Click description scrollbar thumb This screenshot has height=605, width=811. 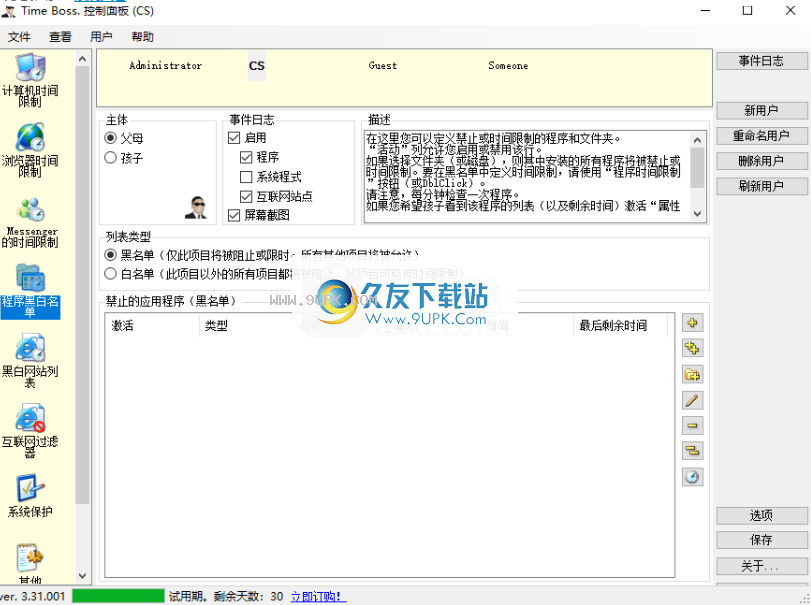697,168
